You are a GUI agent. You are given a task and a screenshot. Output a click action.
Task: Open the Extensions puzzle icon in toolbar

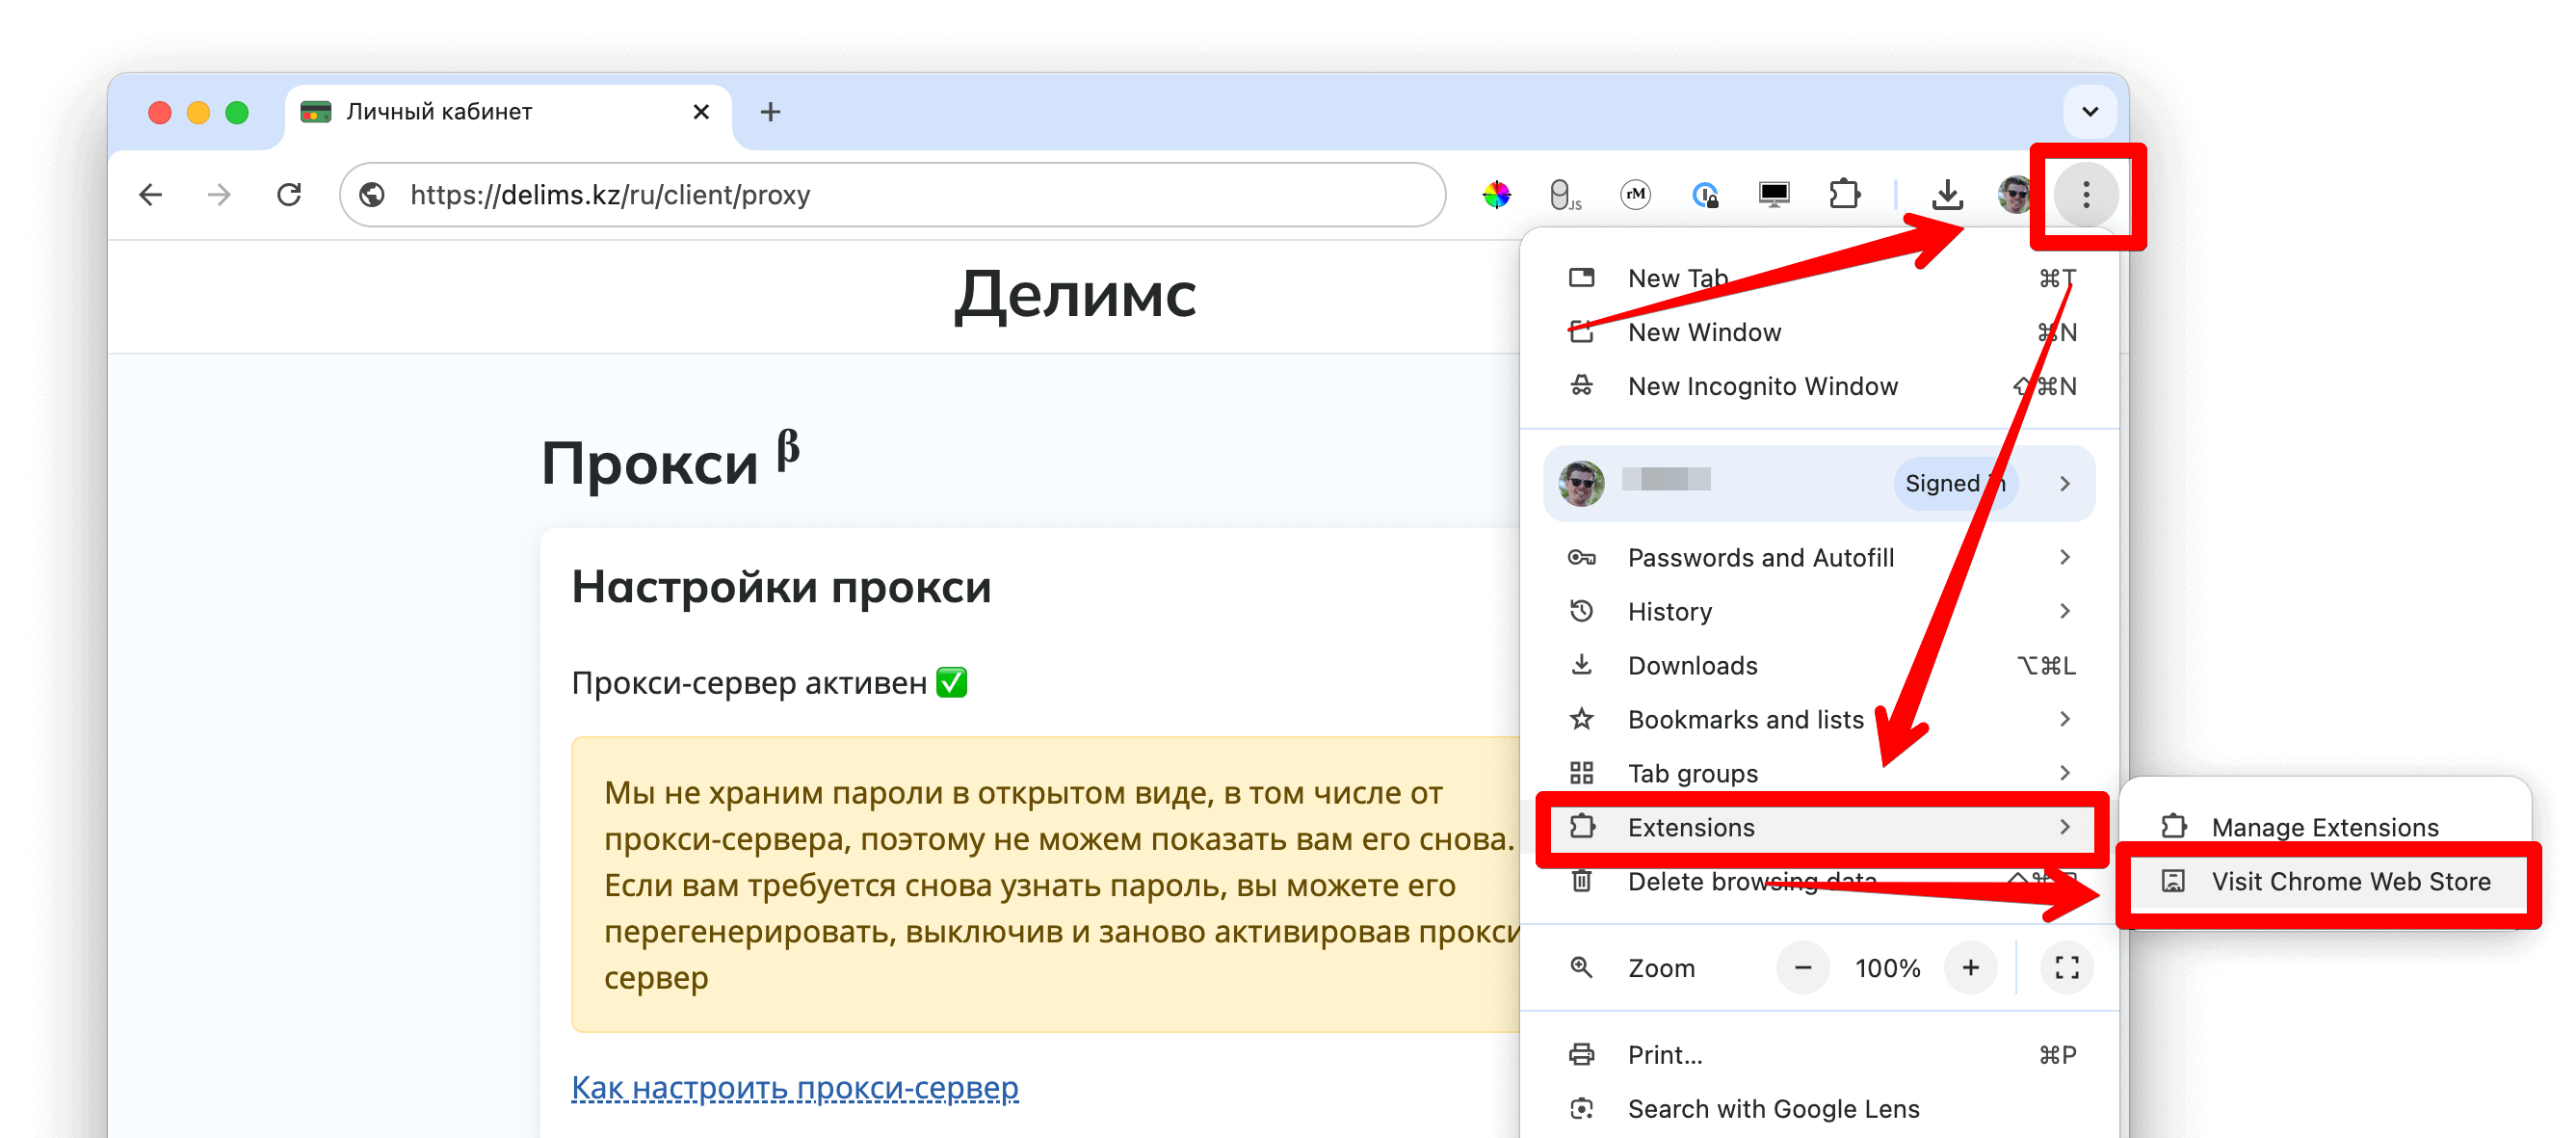coord(1844,194)
